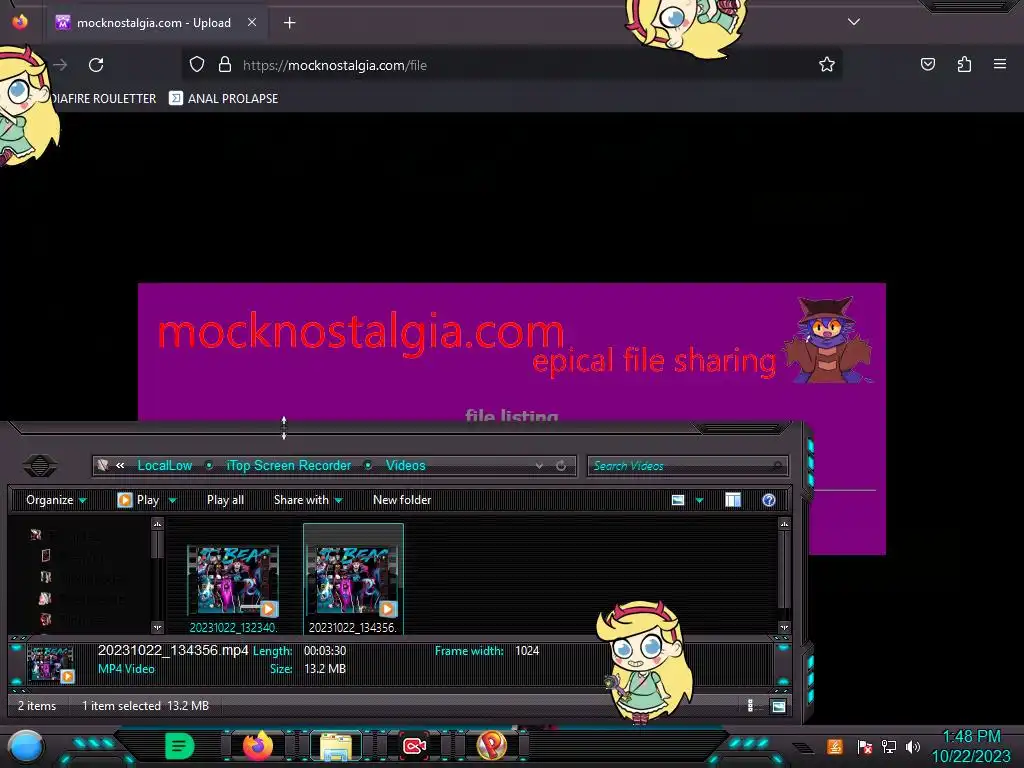Open the Organize menu in Explorer
Viewport: 1024px width, 768px height.
[56, 500]
